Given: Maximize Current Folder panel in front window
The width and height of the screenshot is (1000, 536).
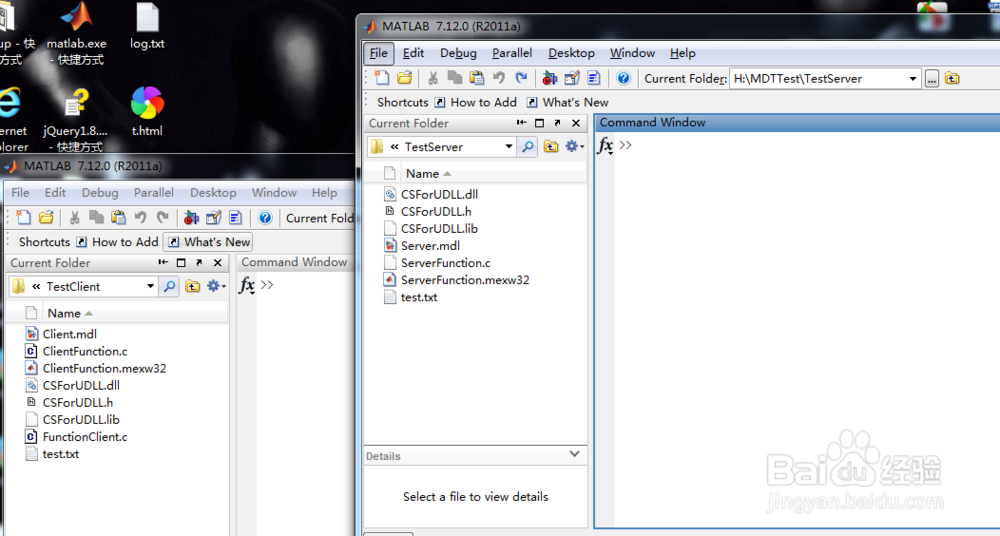Looking at the screenshot, I should (540, 123).
